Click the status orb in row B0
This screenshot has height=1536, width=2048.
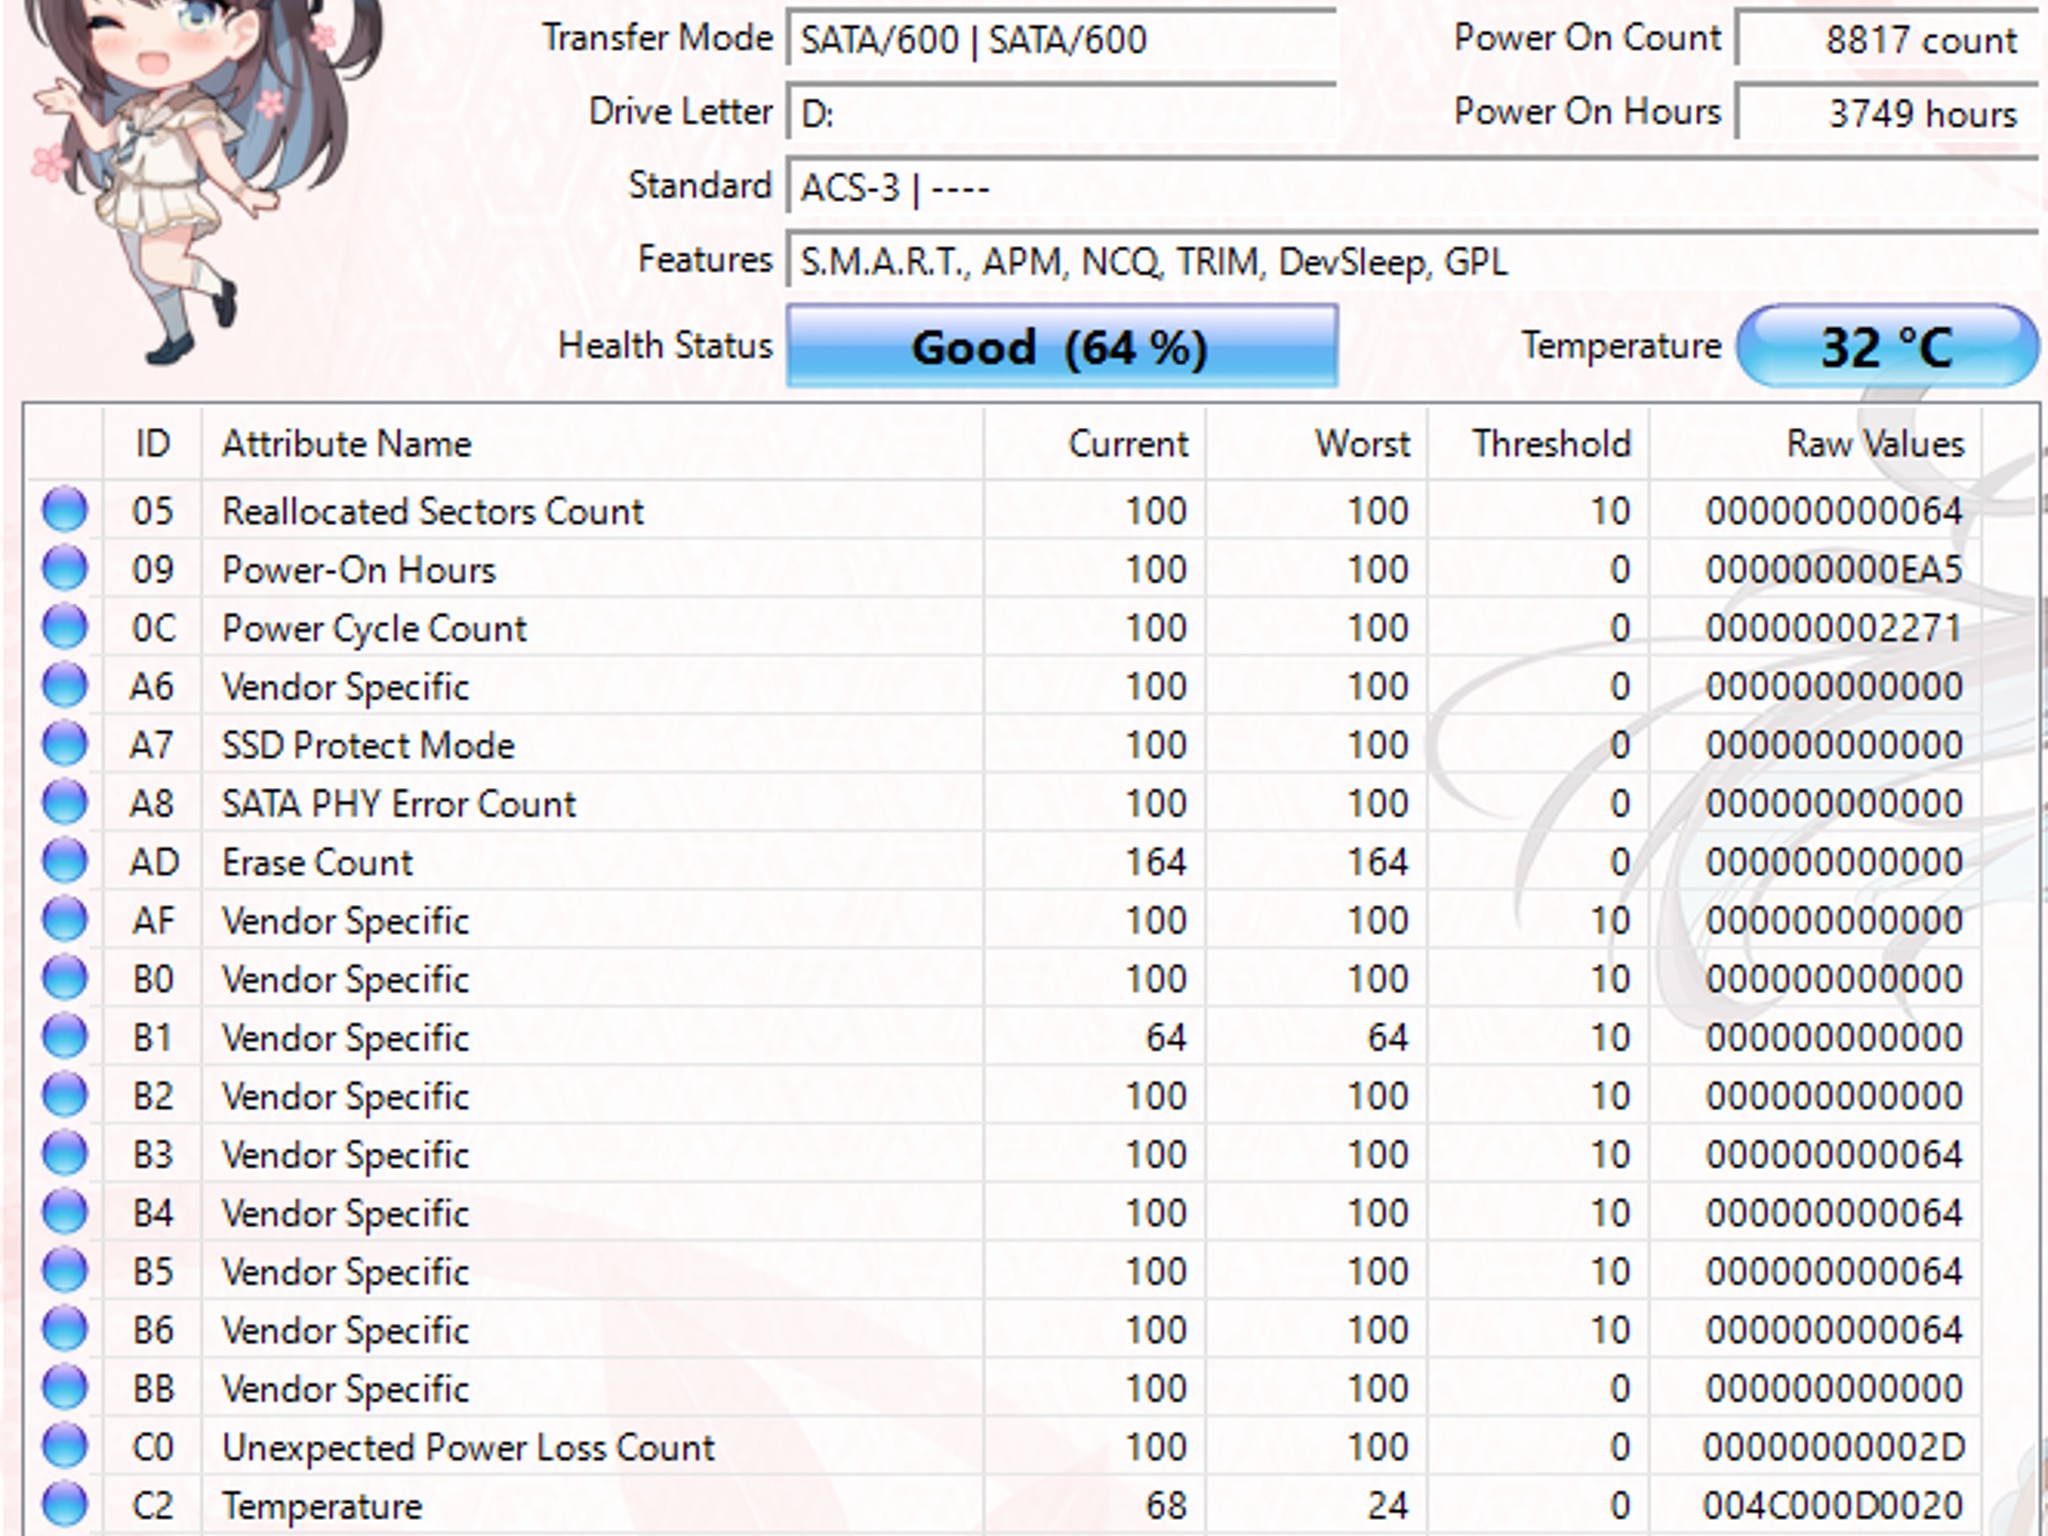[x=65, y=978]
